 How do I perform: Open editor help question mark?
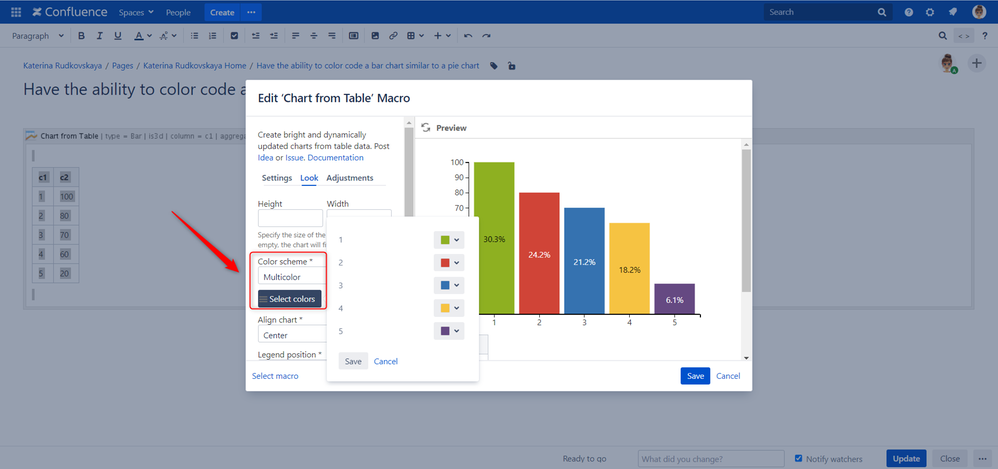click(x=985, y=36)
